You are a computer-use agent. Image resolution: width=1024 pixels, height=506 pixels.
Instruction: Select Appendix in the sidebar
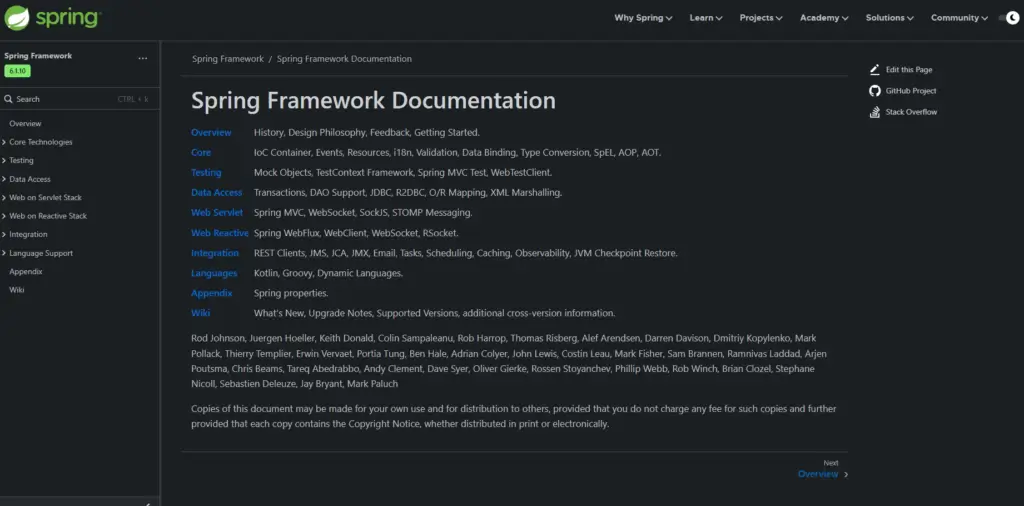[x=25, y=271]
